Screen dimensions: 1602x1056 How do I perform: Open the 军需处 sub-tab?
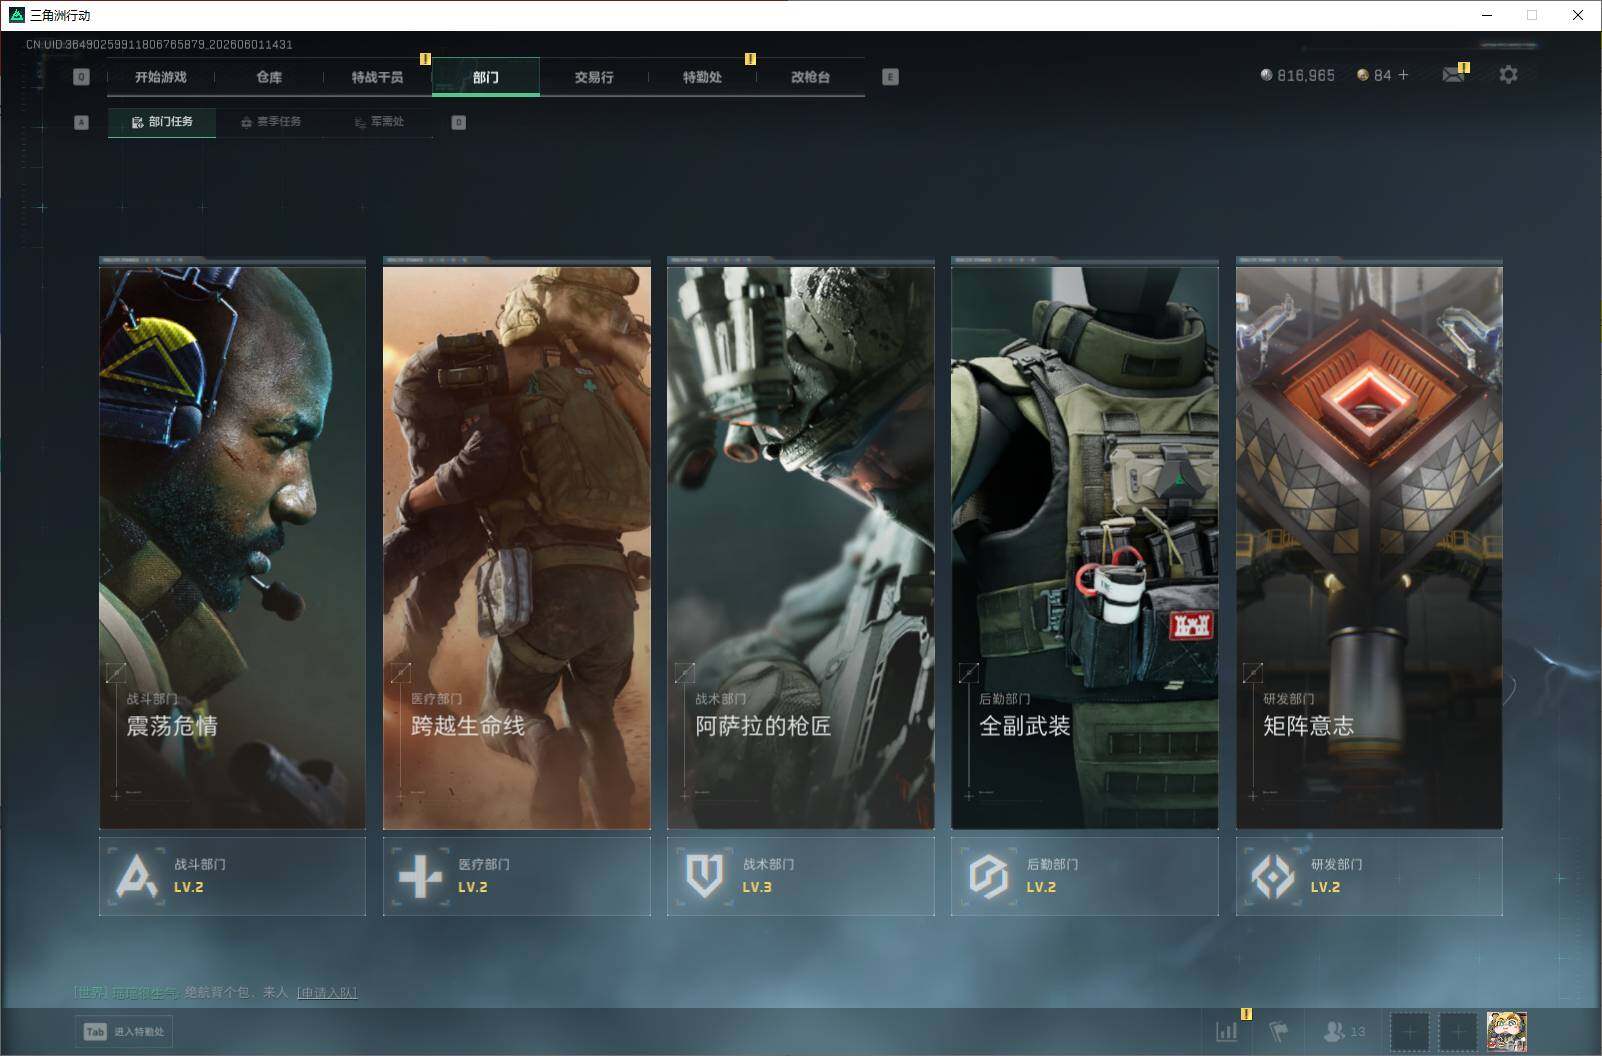click(379, 122)
